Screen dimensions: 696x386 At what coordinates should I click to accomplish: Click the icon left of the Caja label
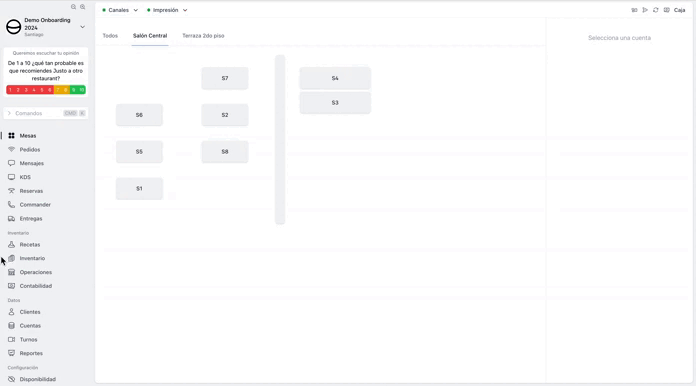coord(667,10)
